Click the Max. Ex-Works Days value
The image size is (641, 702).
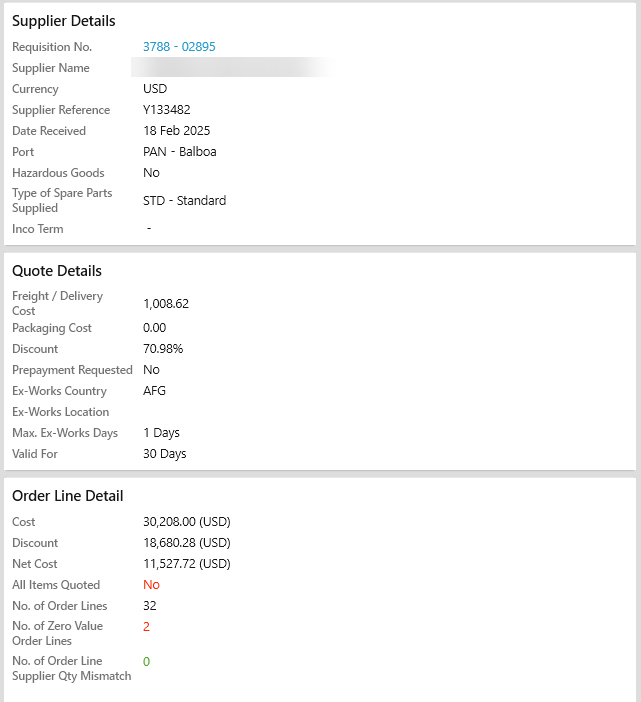(x=162, y=433)
